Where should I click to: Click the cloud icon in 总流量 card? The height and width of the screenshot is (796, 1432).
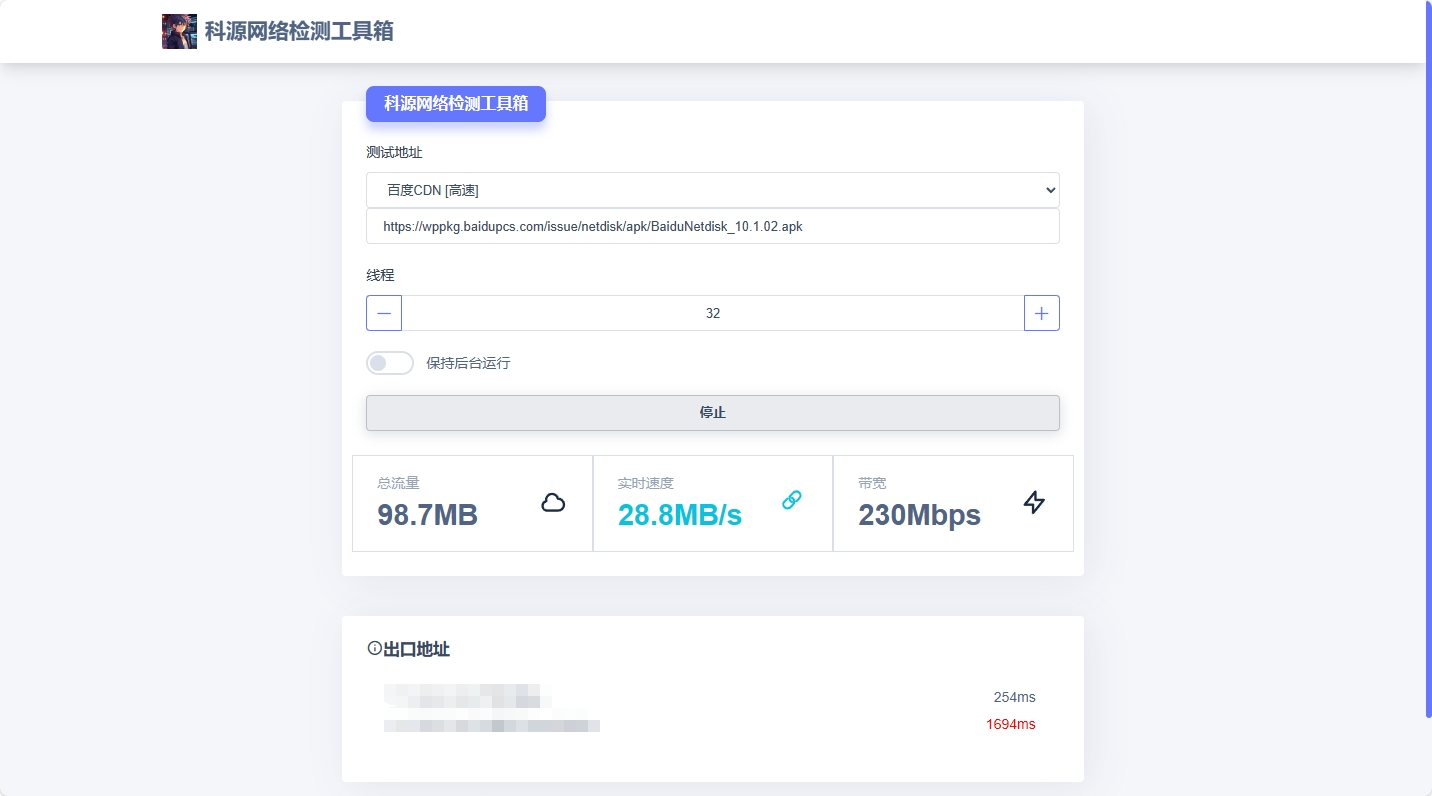[553, 502]
